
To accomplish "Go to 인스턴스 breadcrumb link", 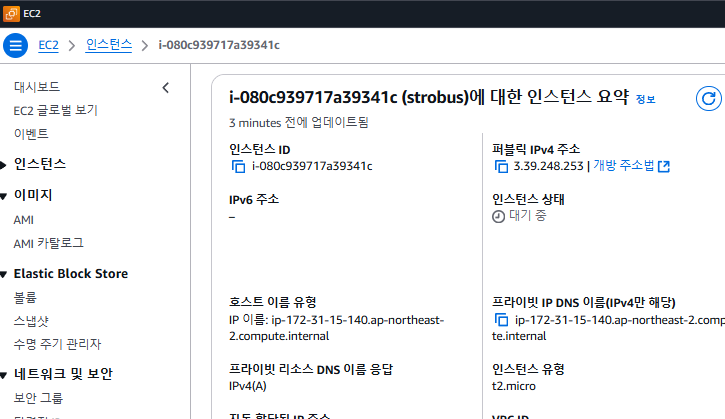I will (109, 45).
